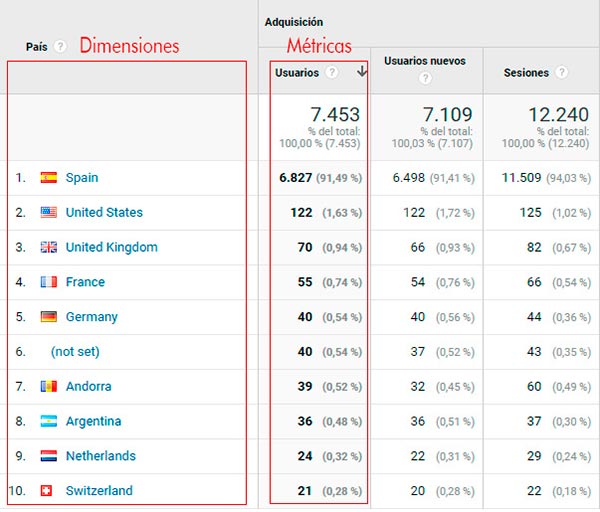Click (not set) new users value 37
Screen dimensions: 600x512
pos(418,352)
